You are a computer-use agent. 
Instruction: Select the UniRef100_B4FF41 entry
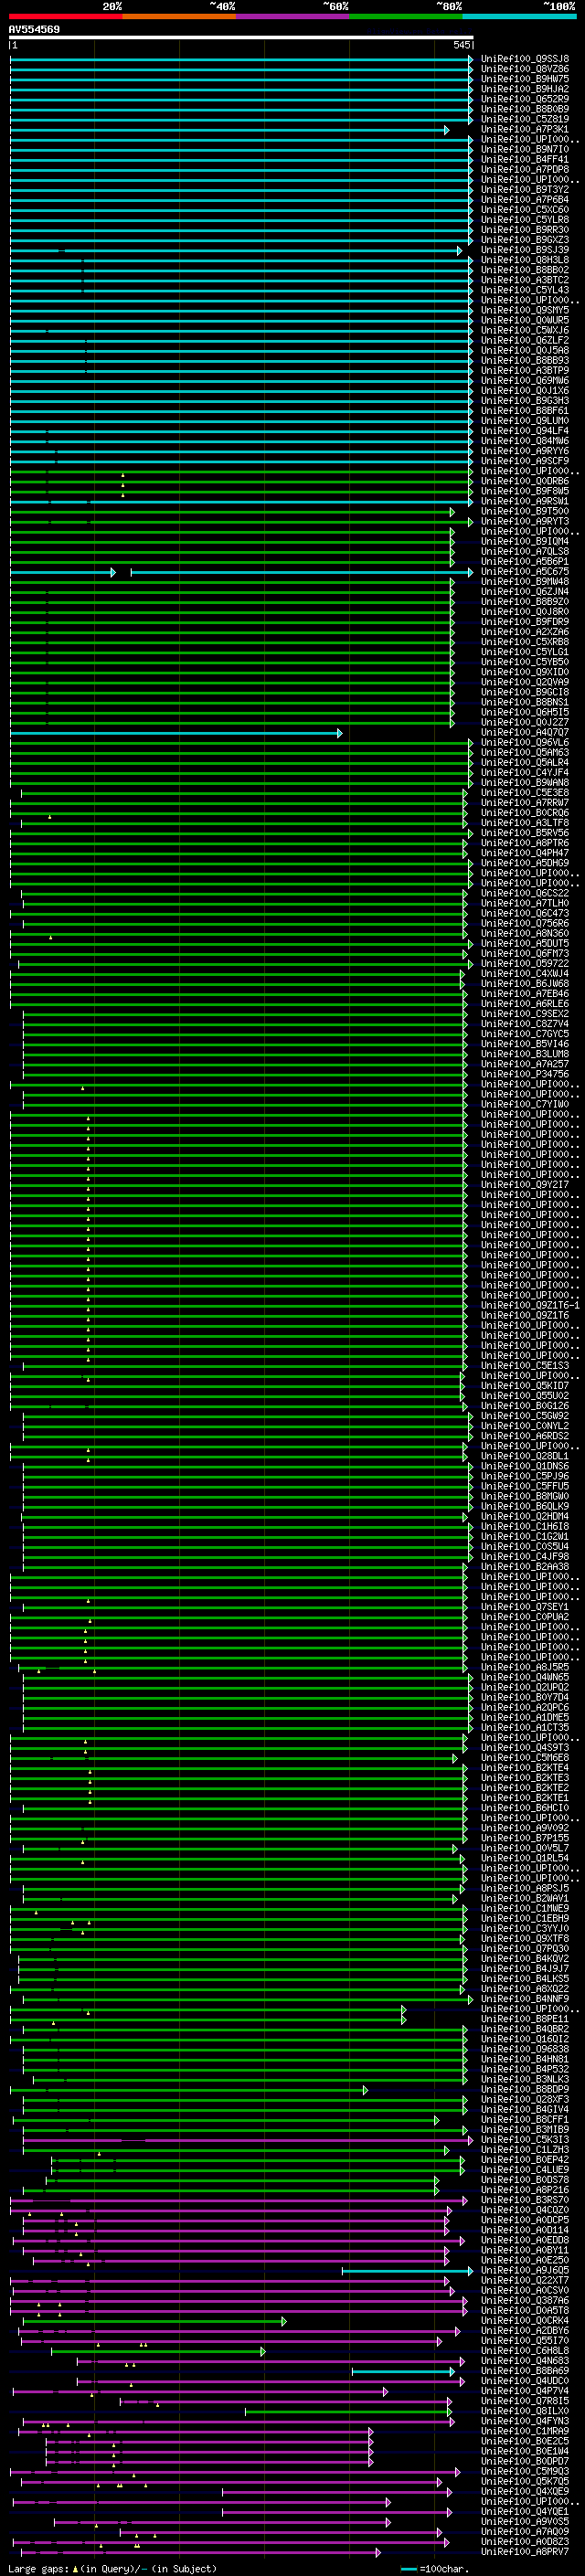point(525,159)
